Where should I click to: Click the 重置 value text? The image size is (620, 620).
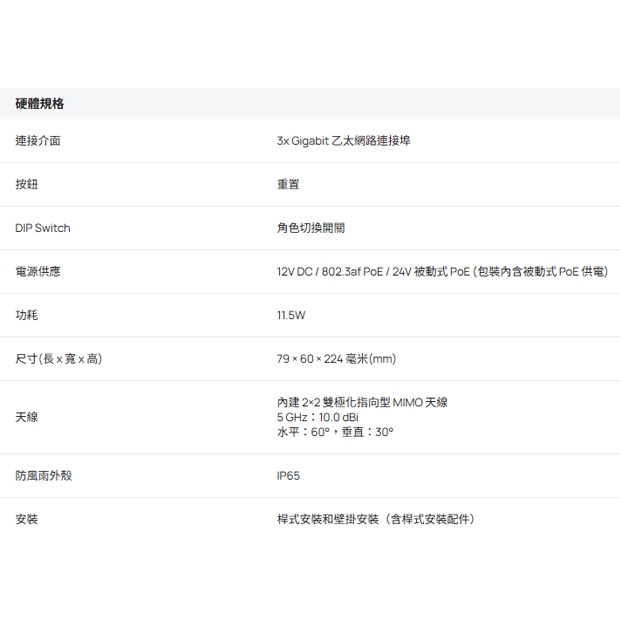pos(288,184)
